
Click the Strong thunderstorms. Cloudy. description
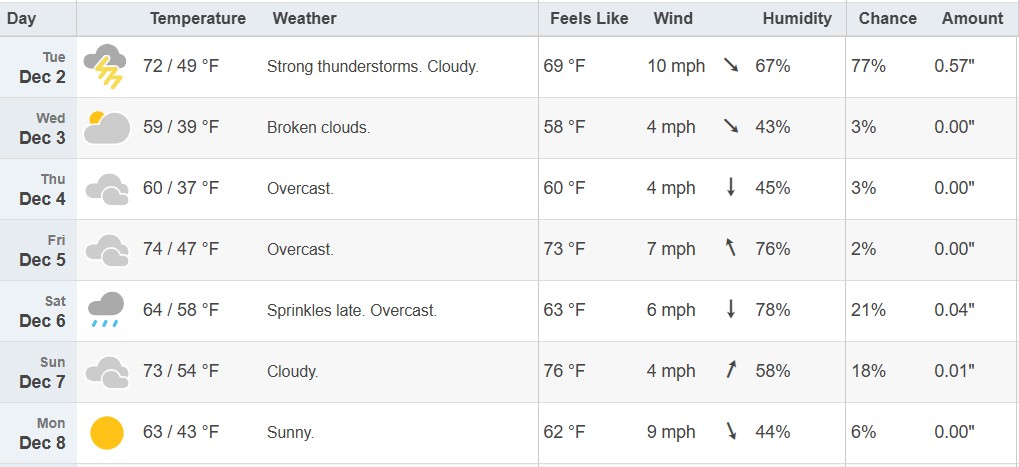[372, 66]
